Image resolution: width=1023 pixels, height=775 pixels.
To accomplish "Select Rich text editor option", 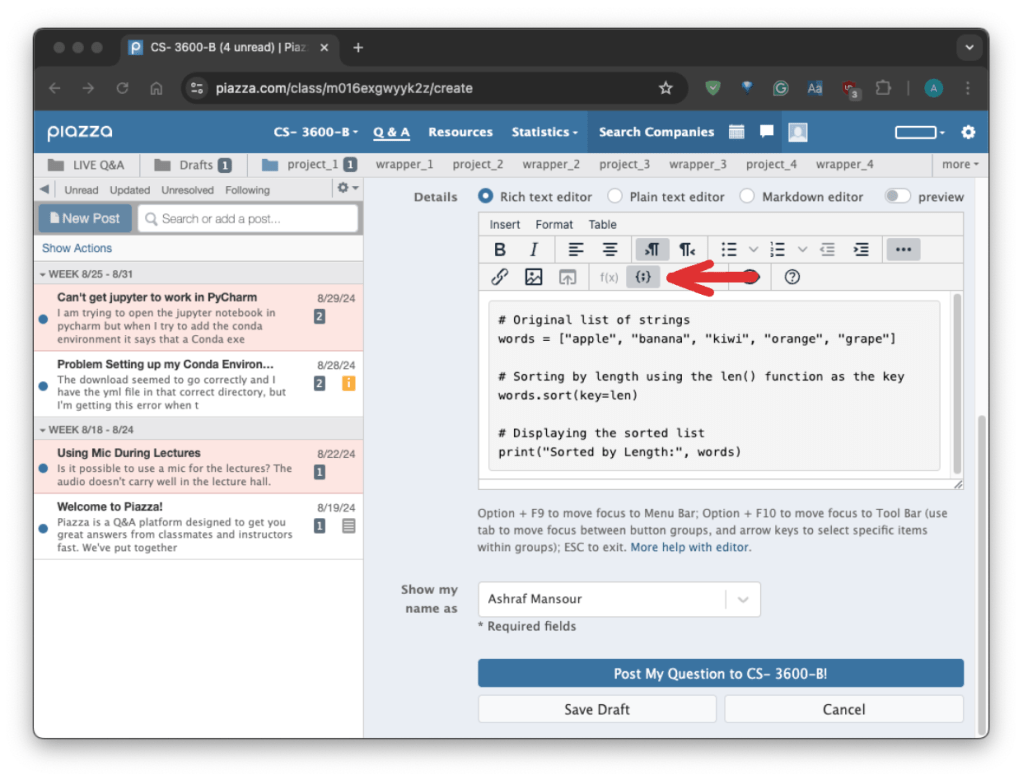I will [485, 196].
